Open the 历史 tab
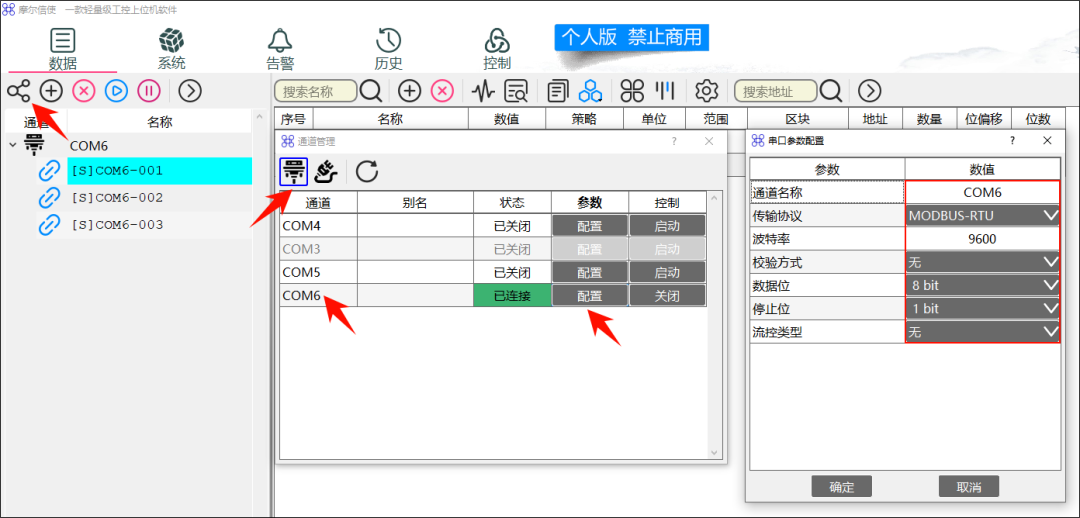This screenshot has width=1080, height=518. click(388, 50)
